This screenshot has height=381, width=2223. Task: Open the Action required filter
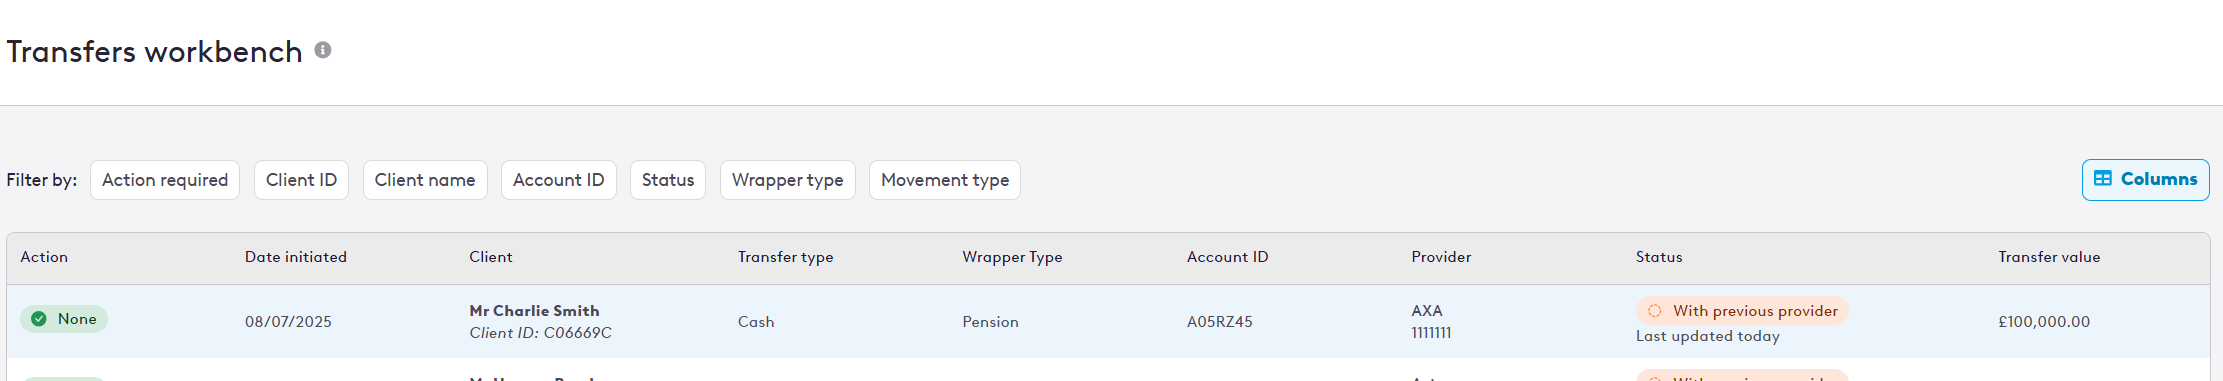pyautogui.click(x=165, y=180)
